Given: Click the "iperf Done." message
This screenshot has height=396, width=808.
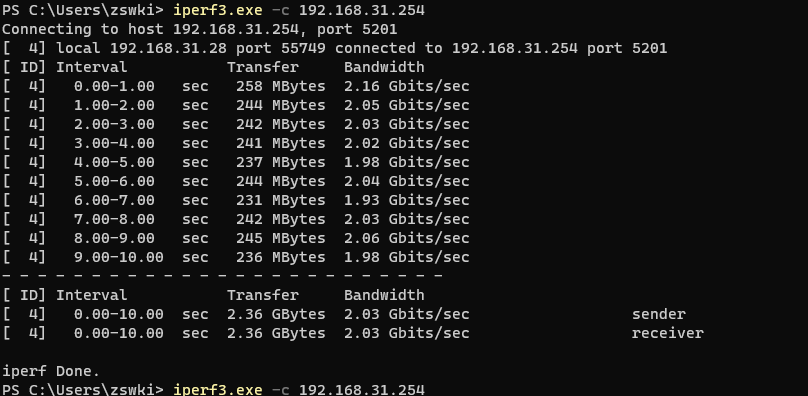Looking at the screenshot, I should click(51, 371).
